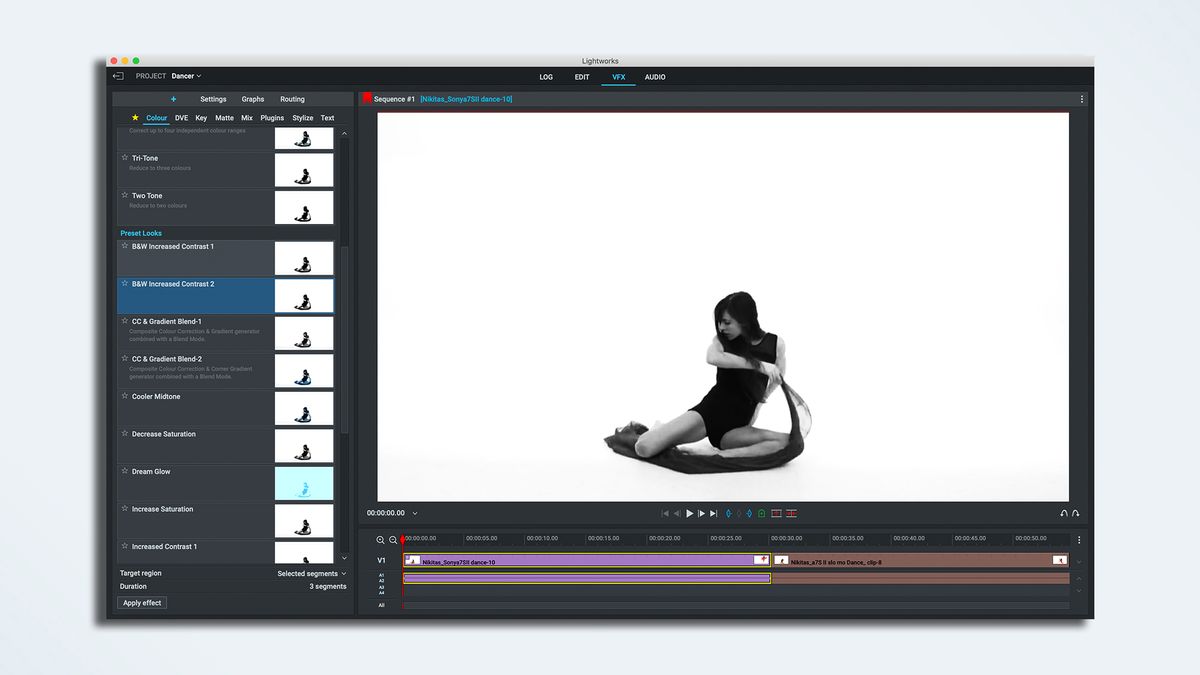Click the Play button in the transport controls
The width and height of the screenshot is (1200, 675).
(690, 513)
